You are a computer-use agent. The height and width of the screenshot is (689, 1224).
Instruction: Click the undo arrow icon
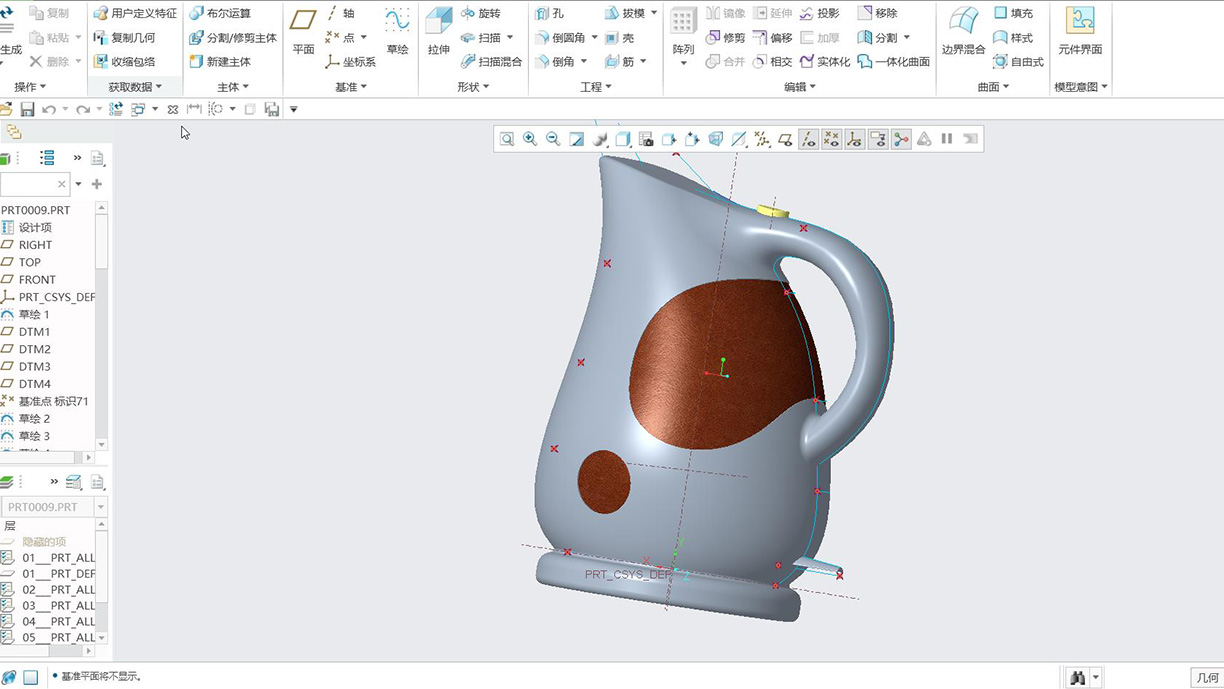pos(48,109)
